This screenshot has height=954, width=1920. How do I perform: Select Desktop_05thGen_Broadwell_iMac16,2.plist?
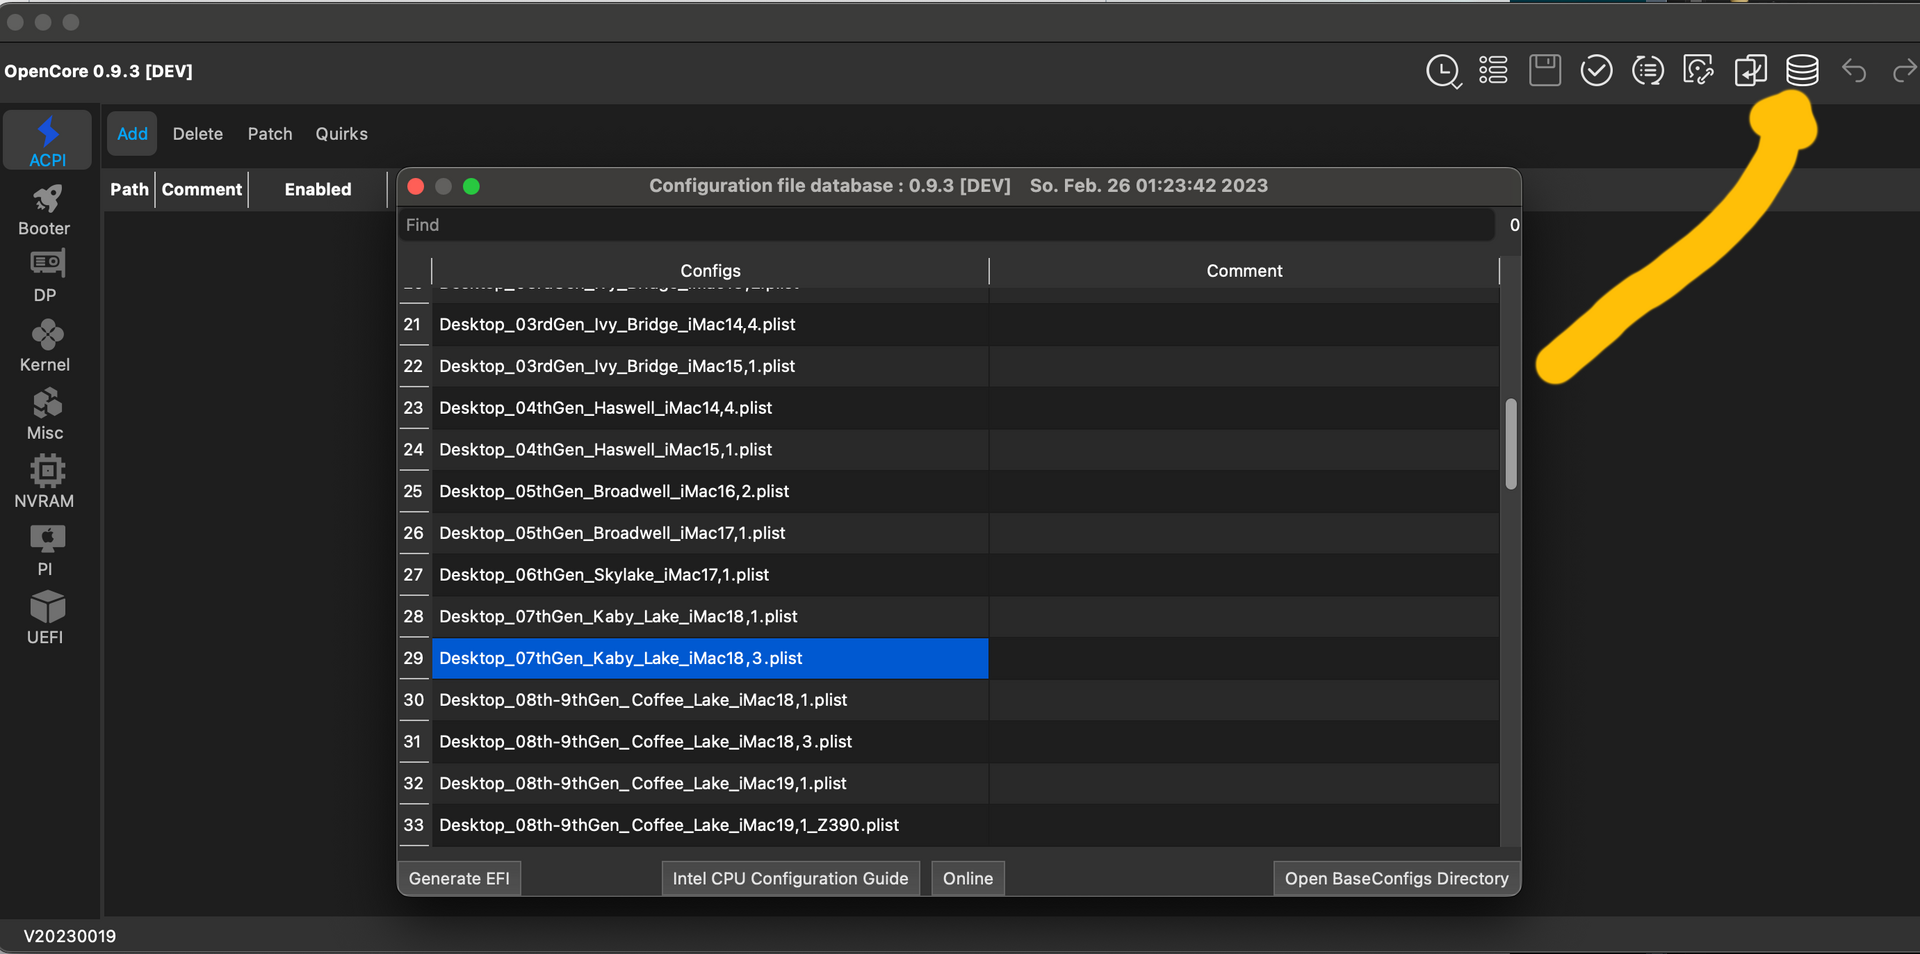(x=710, y=492)
